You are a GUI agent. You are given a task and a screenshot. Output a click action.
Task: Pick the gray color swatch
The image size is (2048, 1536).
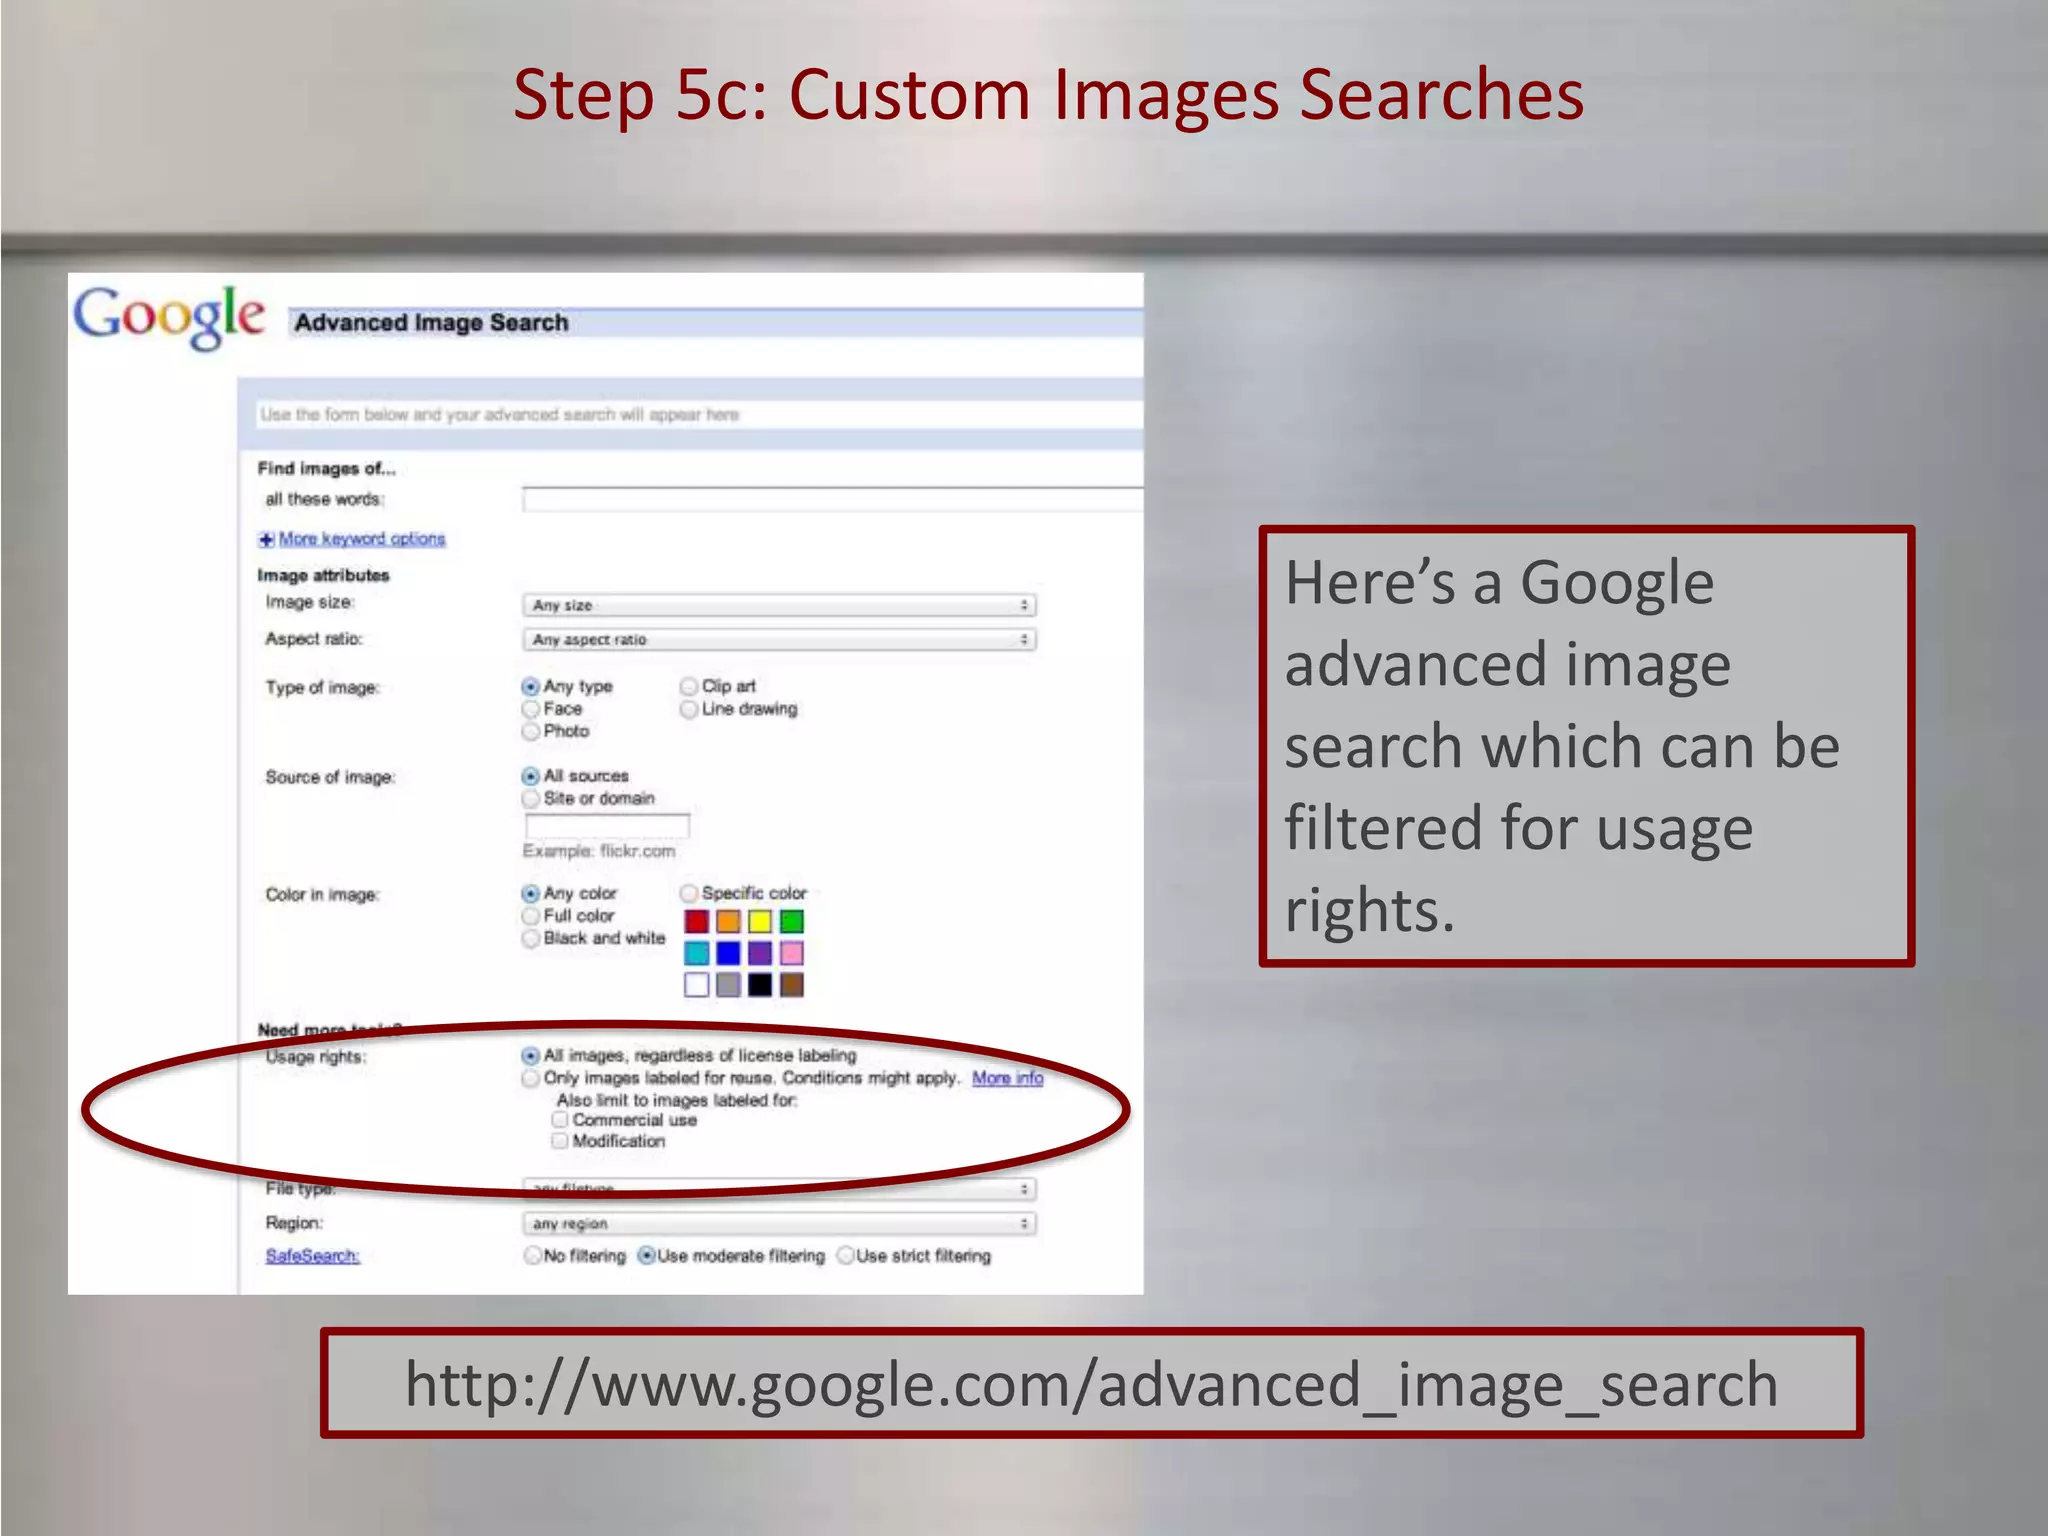(729, 985)
